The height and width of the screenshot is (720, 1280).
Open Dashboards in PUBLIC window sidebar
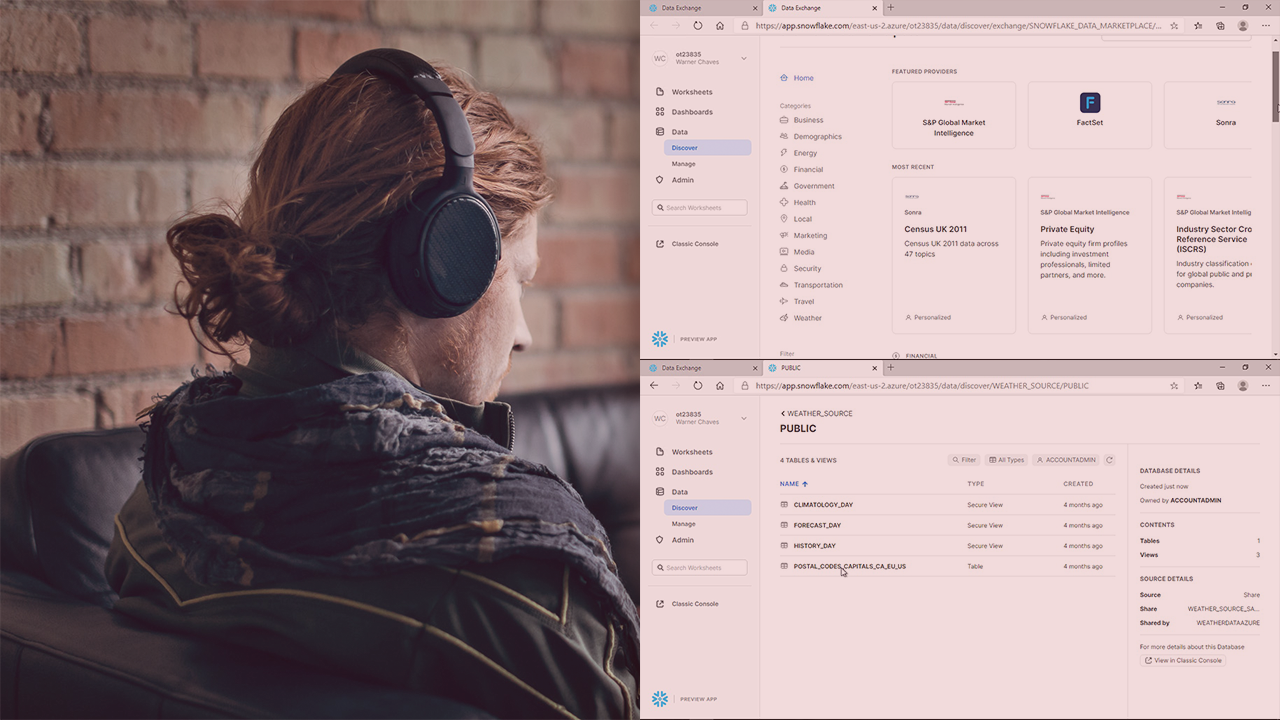tap(684, 472)
